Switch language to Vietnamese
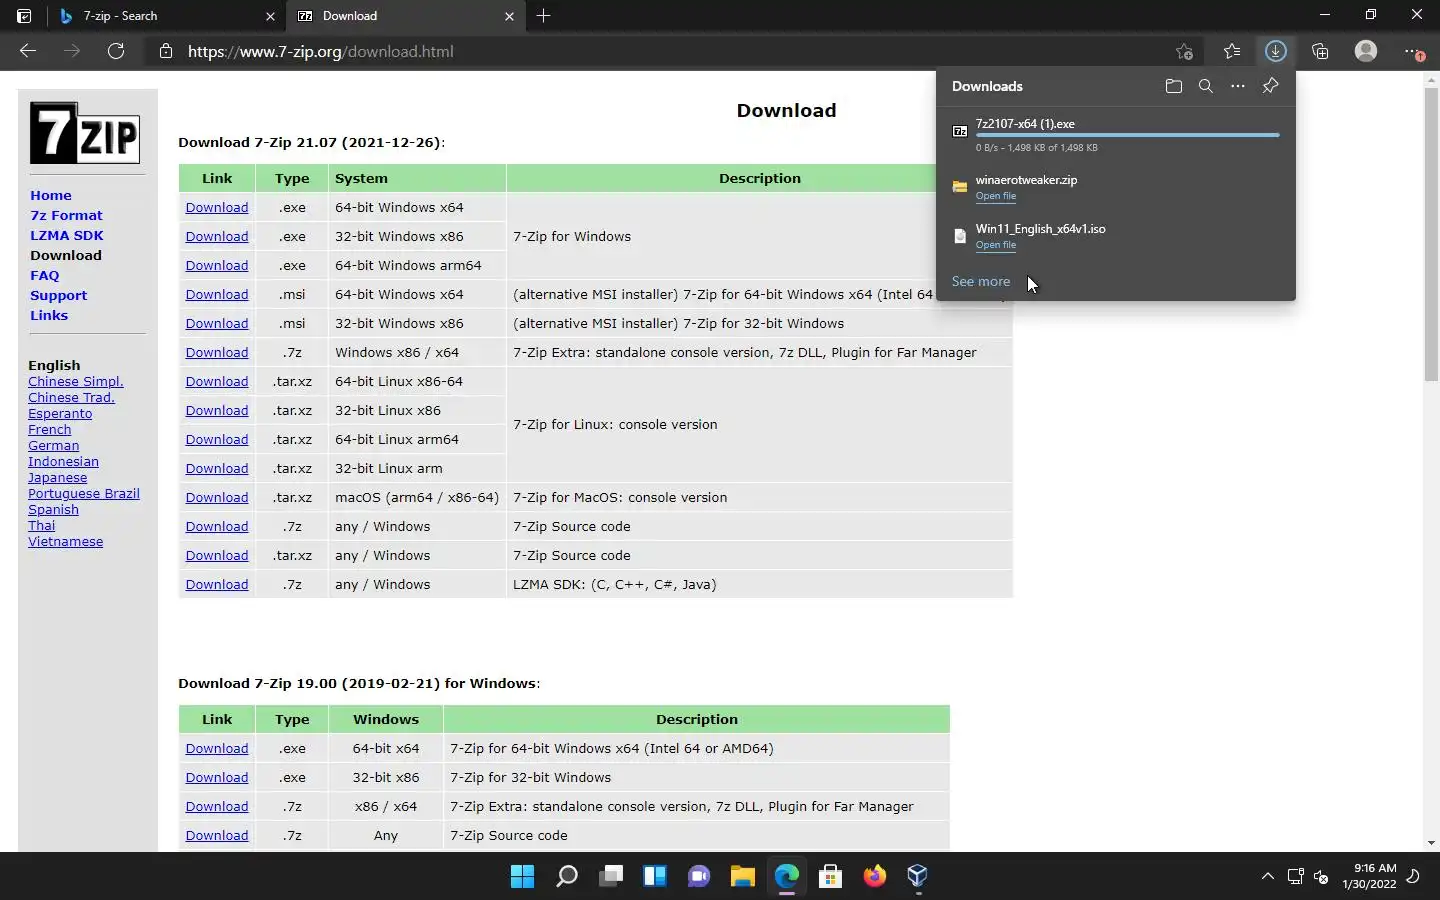Image resolution: width=1440 pixels, height=900 pixels. coord(66,542)
